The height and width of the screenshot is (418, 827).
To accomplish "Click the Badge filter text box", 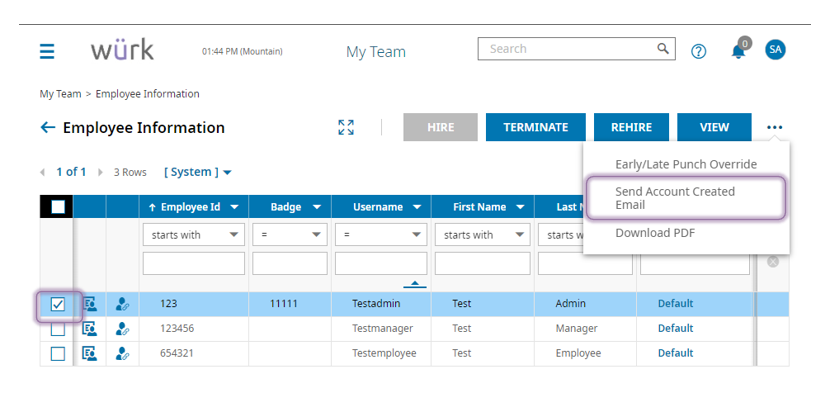I will 290,263.
